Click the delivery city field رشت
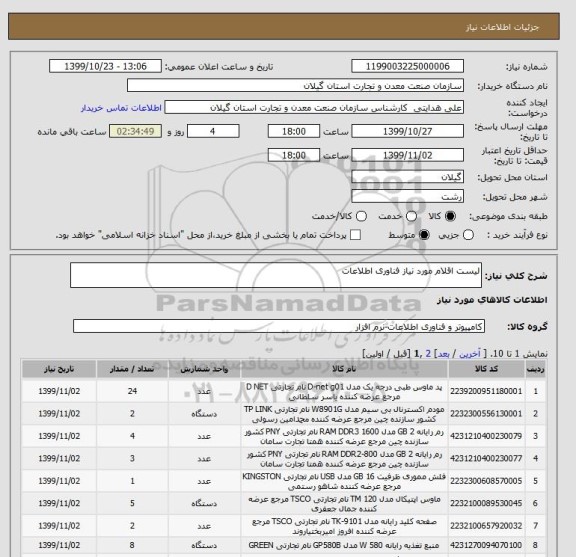Image resolution: width=576 pixels, height=557 pixels. [407, 196]
